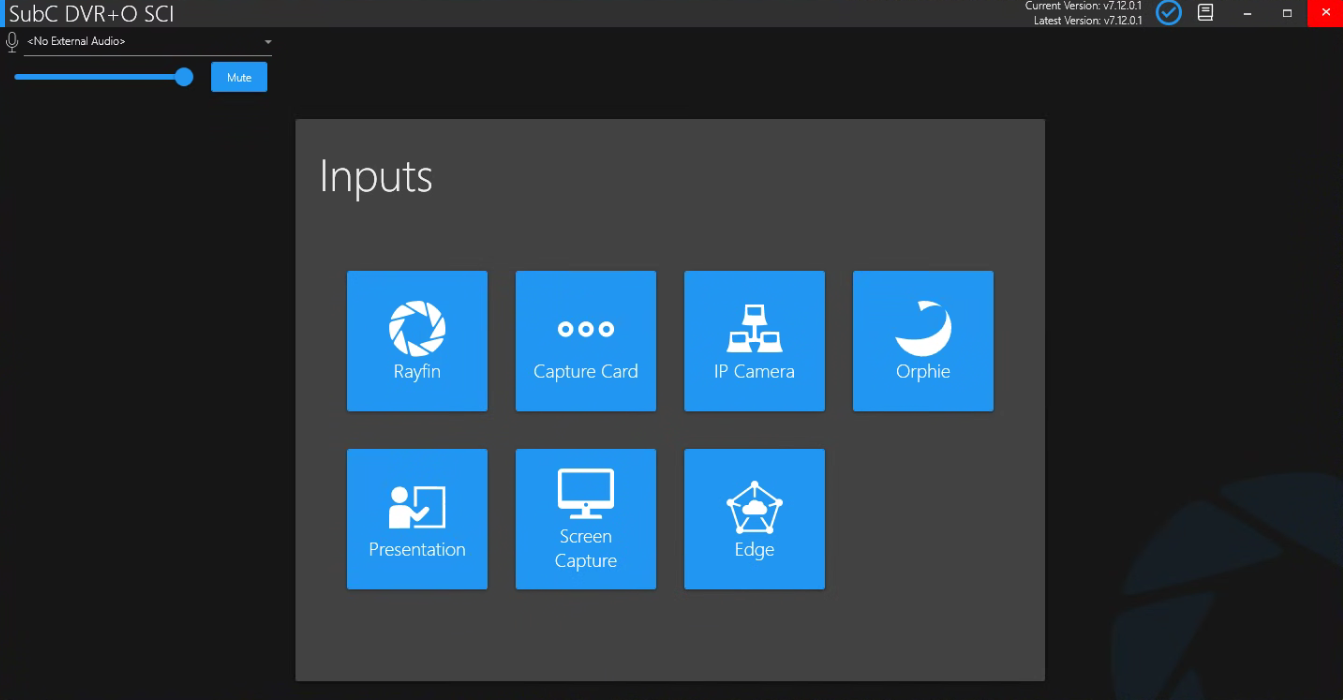Click the No External Audio combo box
Viewport: 1343px width, 700px height.
[x=148, y=42]
